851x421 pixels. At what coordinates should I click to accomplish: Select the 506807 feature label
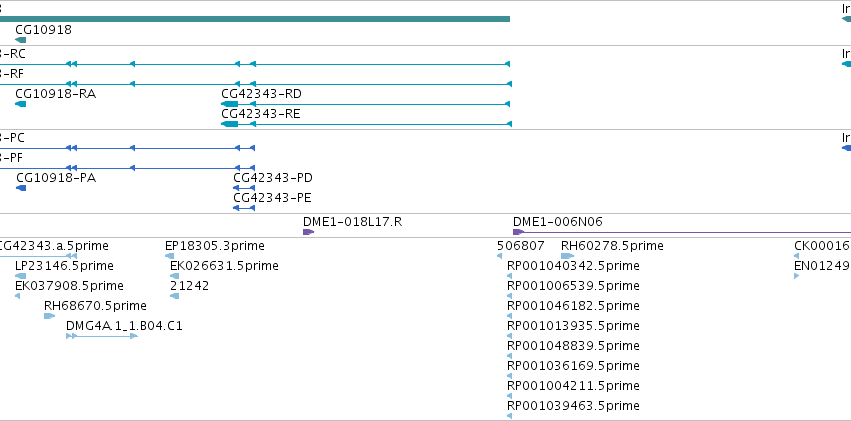[520, 246]
